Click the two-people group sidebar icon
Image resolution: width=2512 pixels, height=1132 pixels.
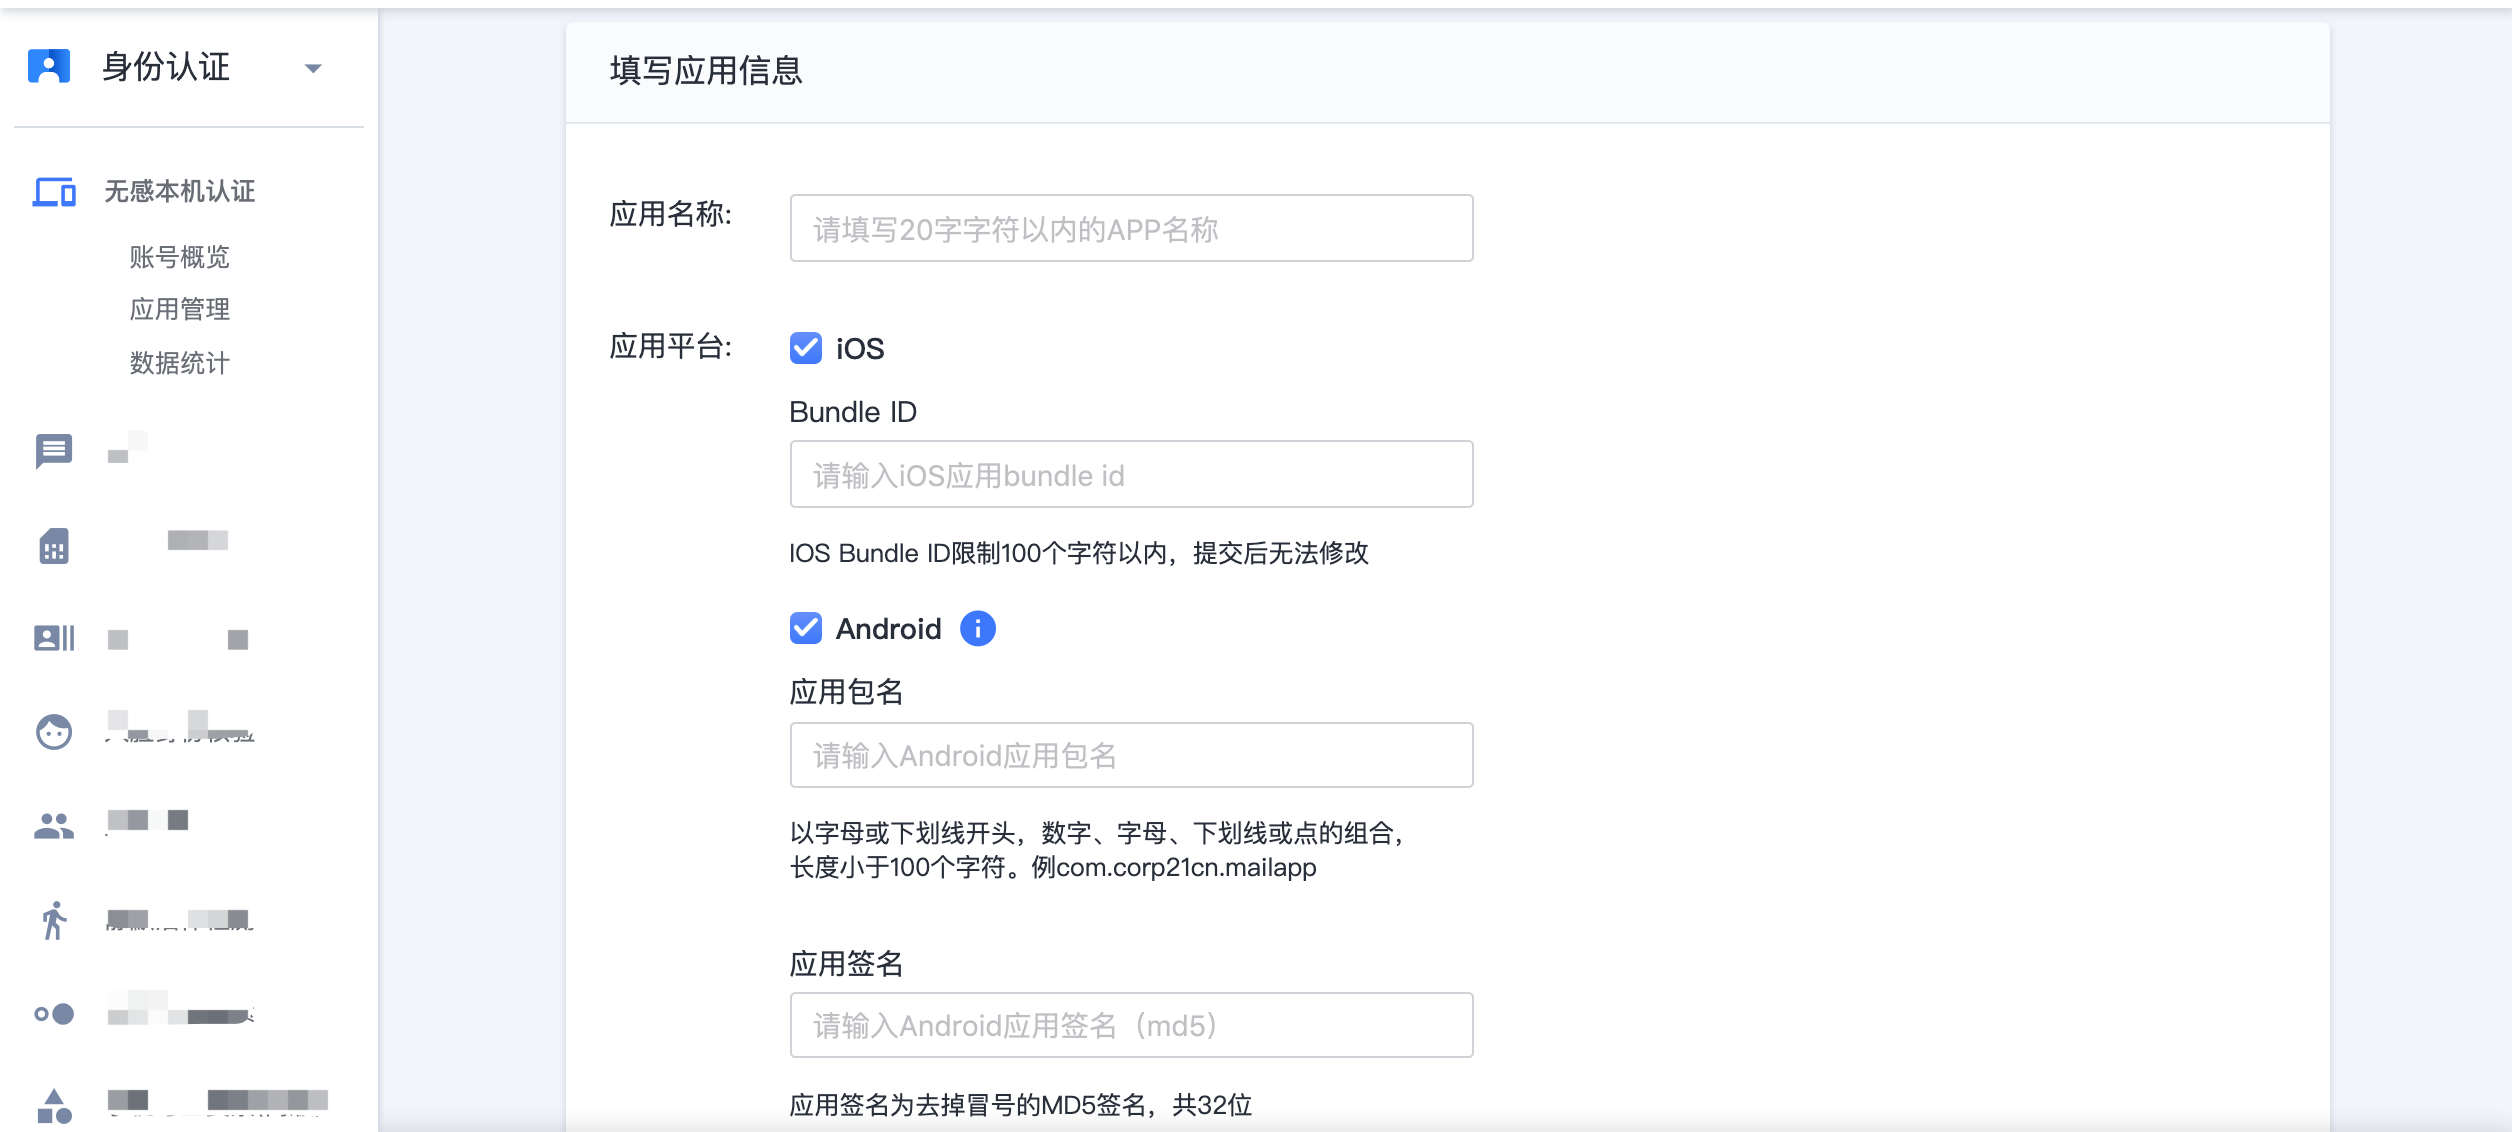click(x=54, y=825)
